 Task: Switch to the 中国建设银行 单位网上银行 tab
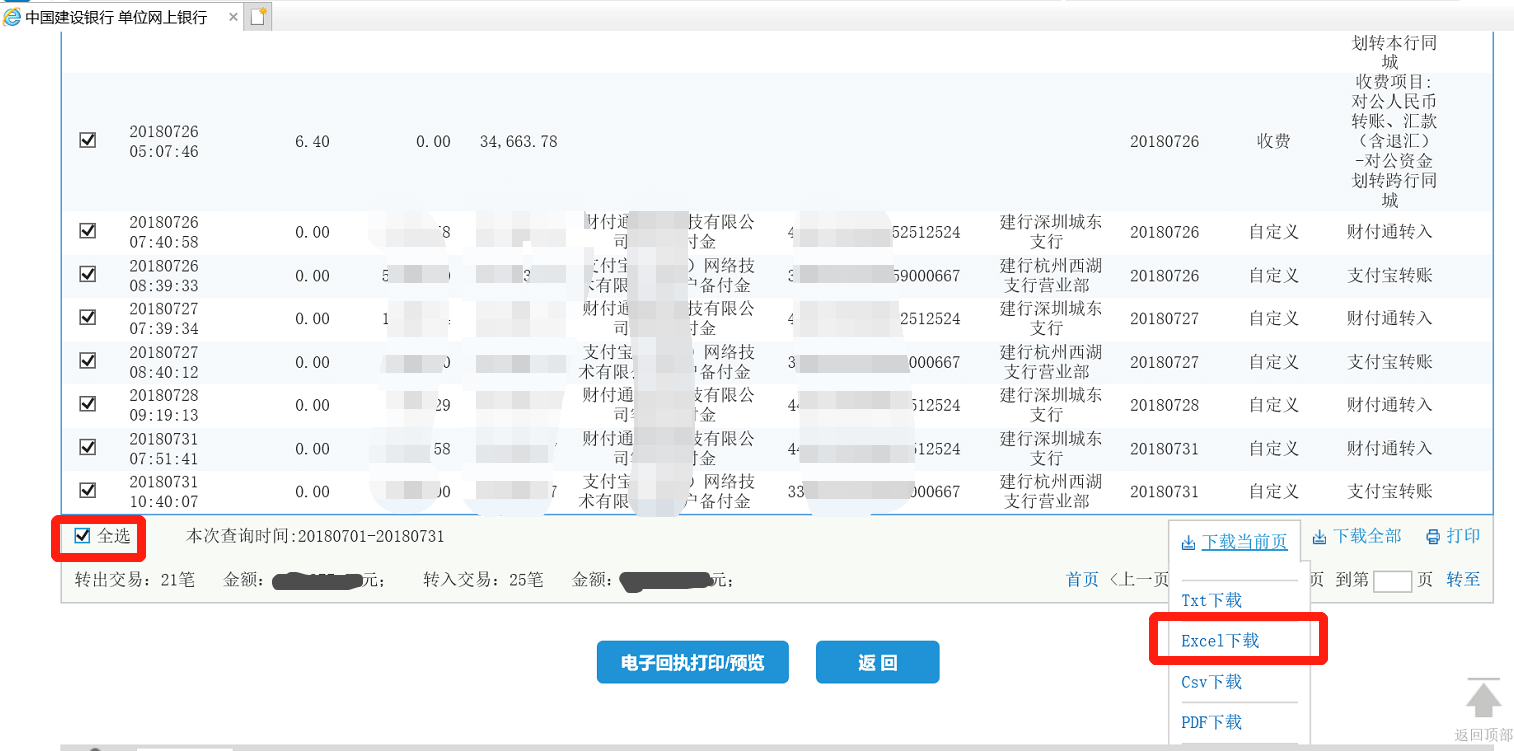click(x=121, y=17)
